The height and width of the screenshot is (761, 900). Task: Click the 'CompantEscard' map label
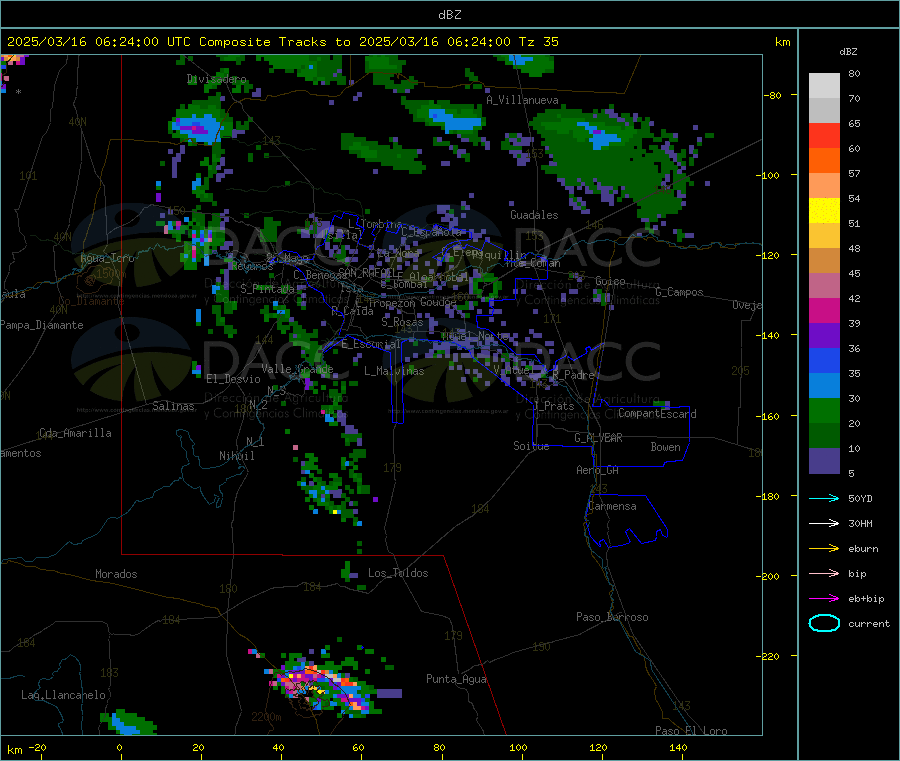[657, 413]
